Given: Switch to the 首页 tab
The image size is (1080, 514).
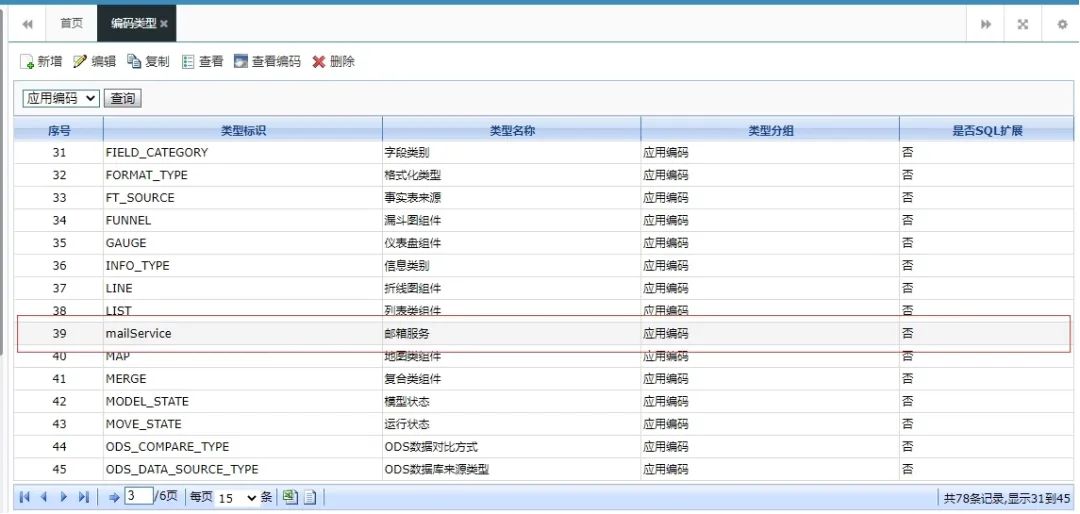Looking at the screenshot, I should pos(72,23).
